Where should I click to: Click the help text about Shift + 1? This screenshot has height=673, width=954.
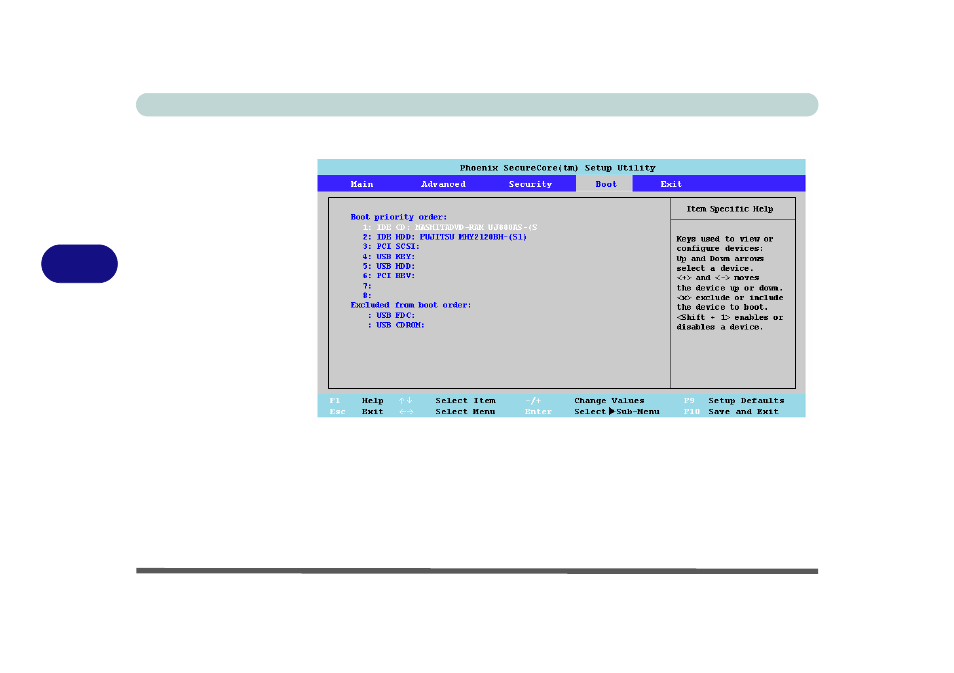point(729,322)
